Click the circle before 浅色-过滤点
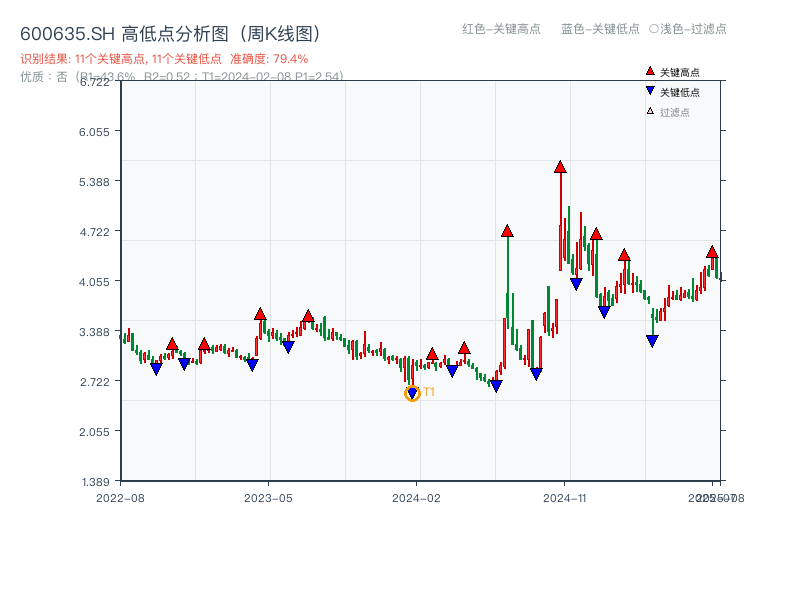The height and width of the screenshot is (600, 800). (x=654, y=29)
